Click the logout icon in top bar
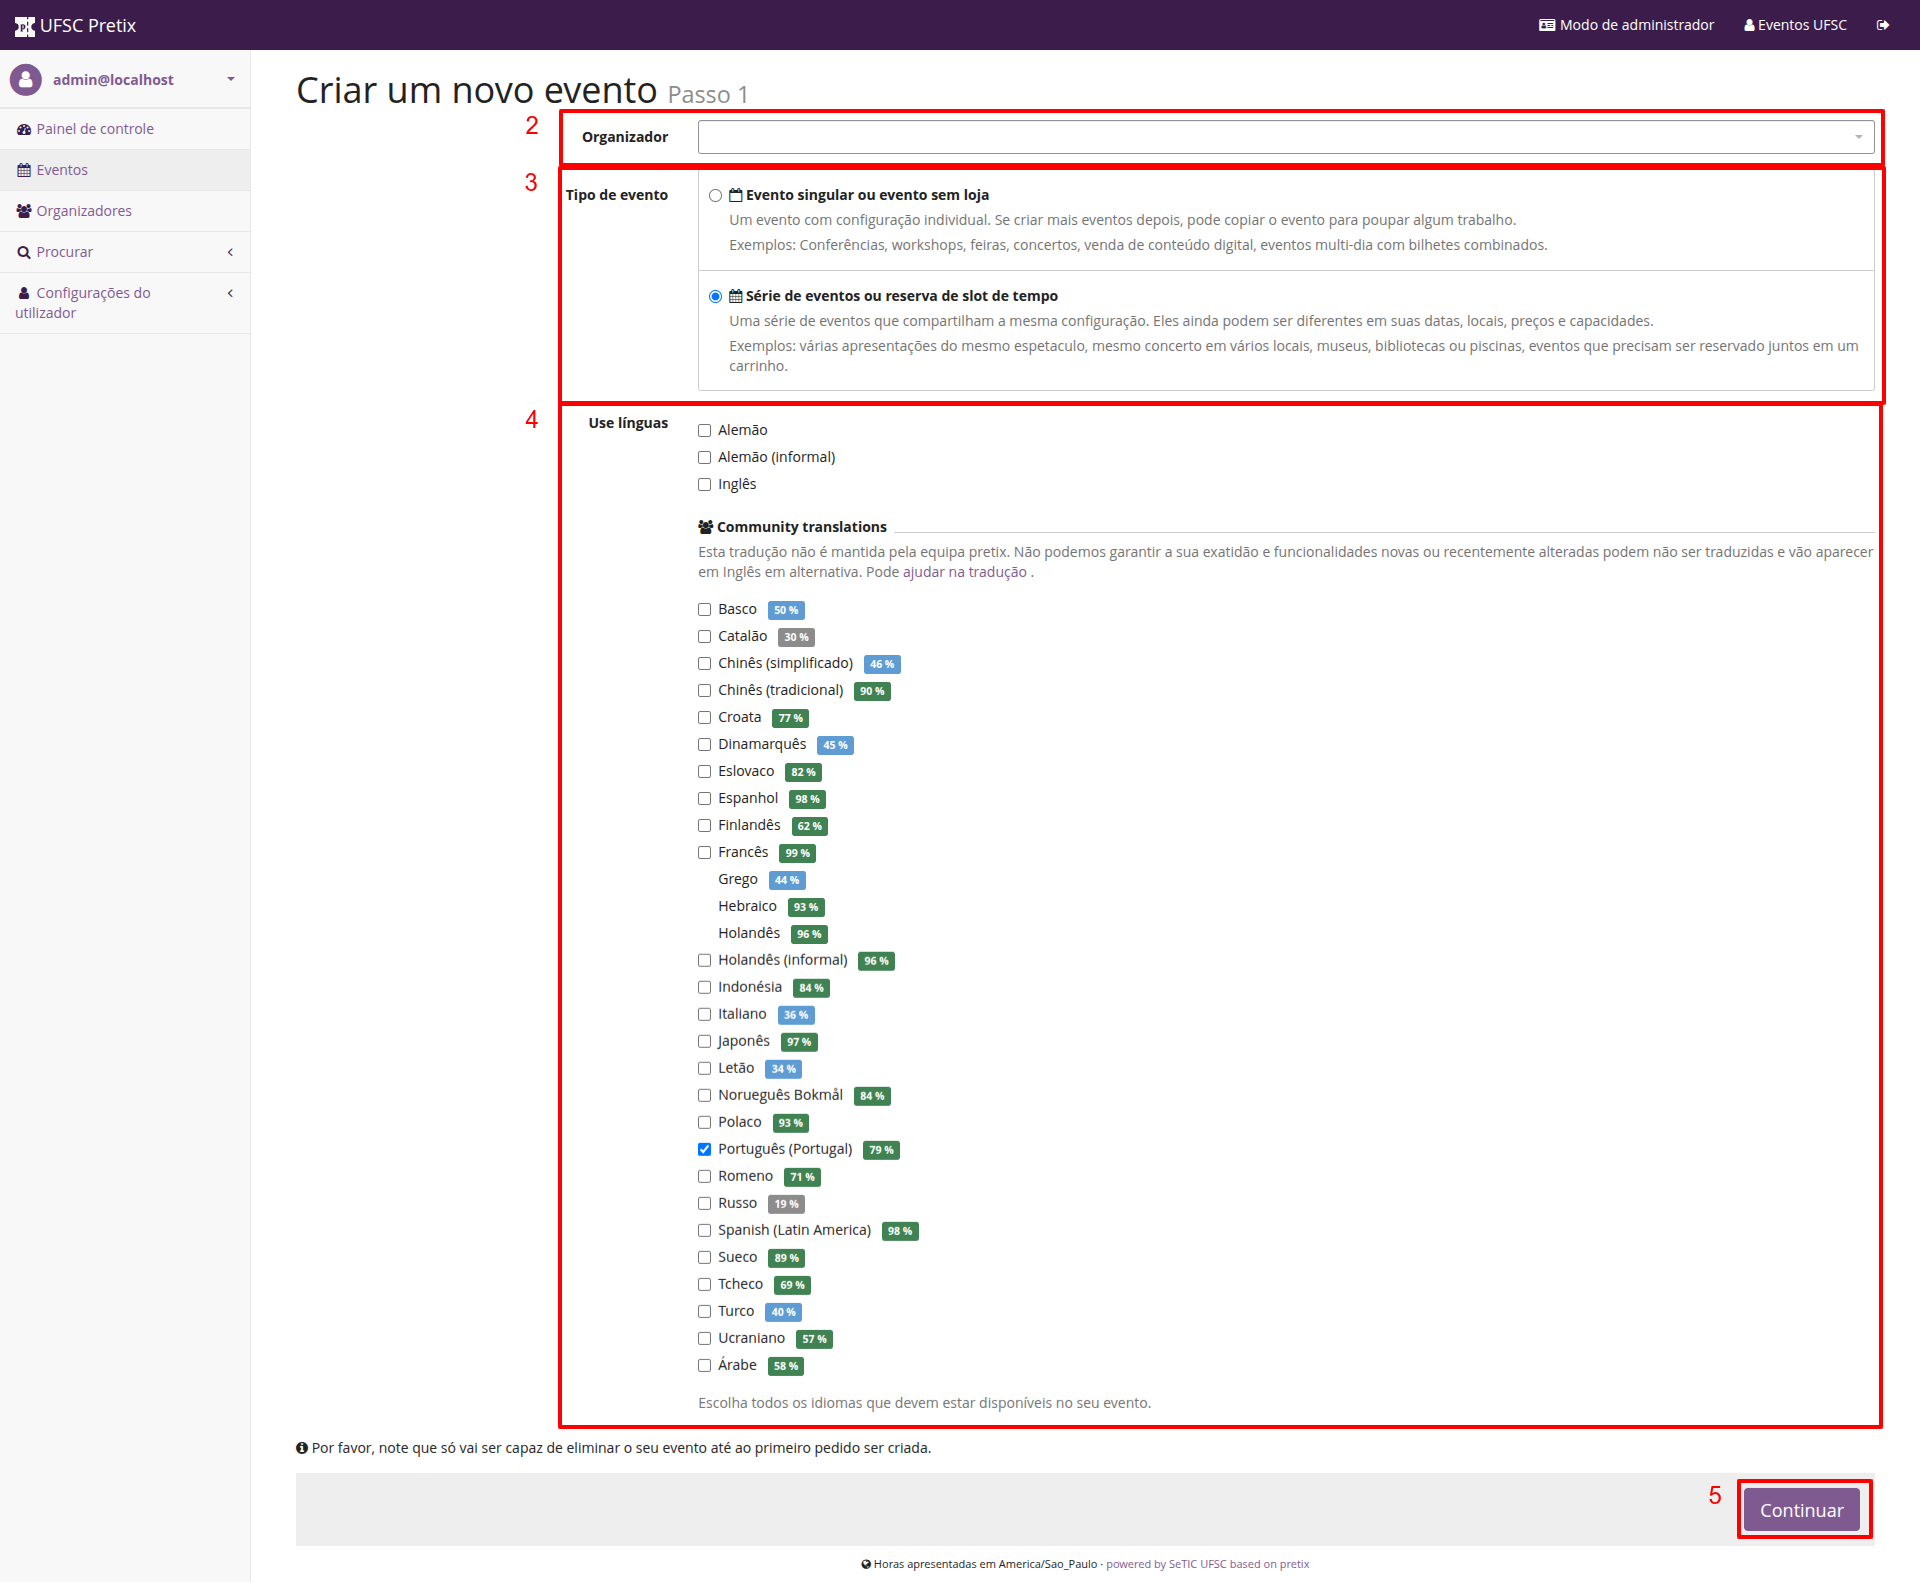The image size is (1920, 1582). coord(1882,25)
